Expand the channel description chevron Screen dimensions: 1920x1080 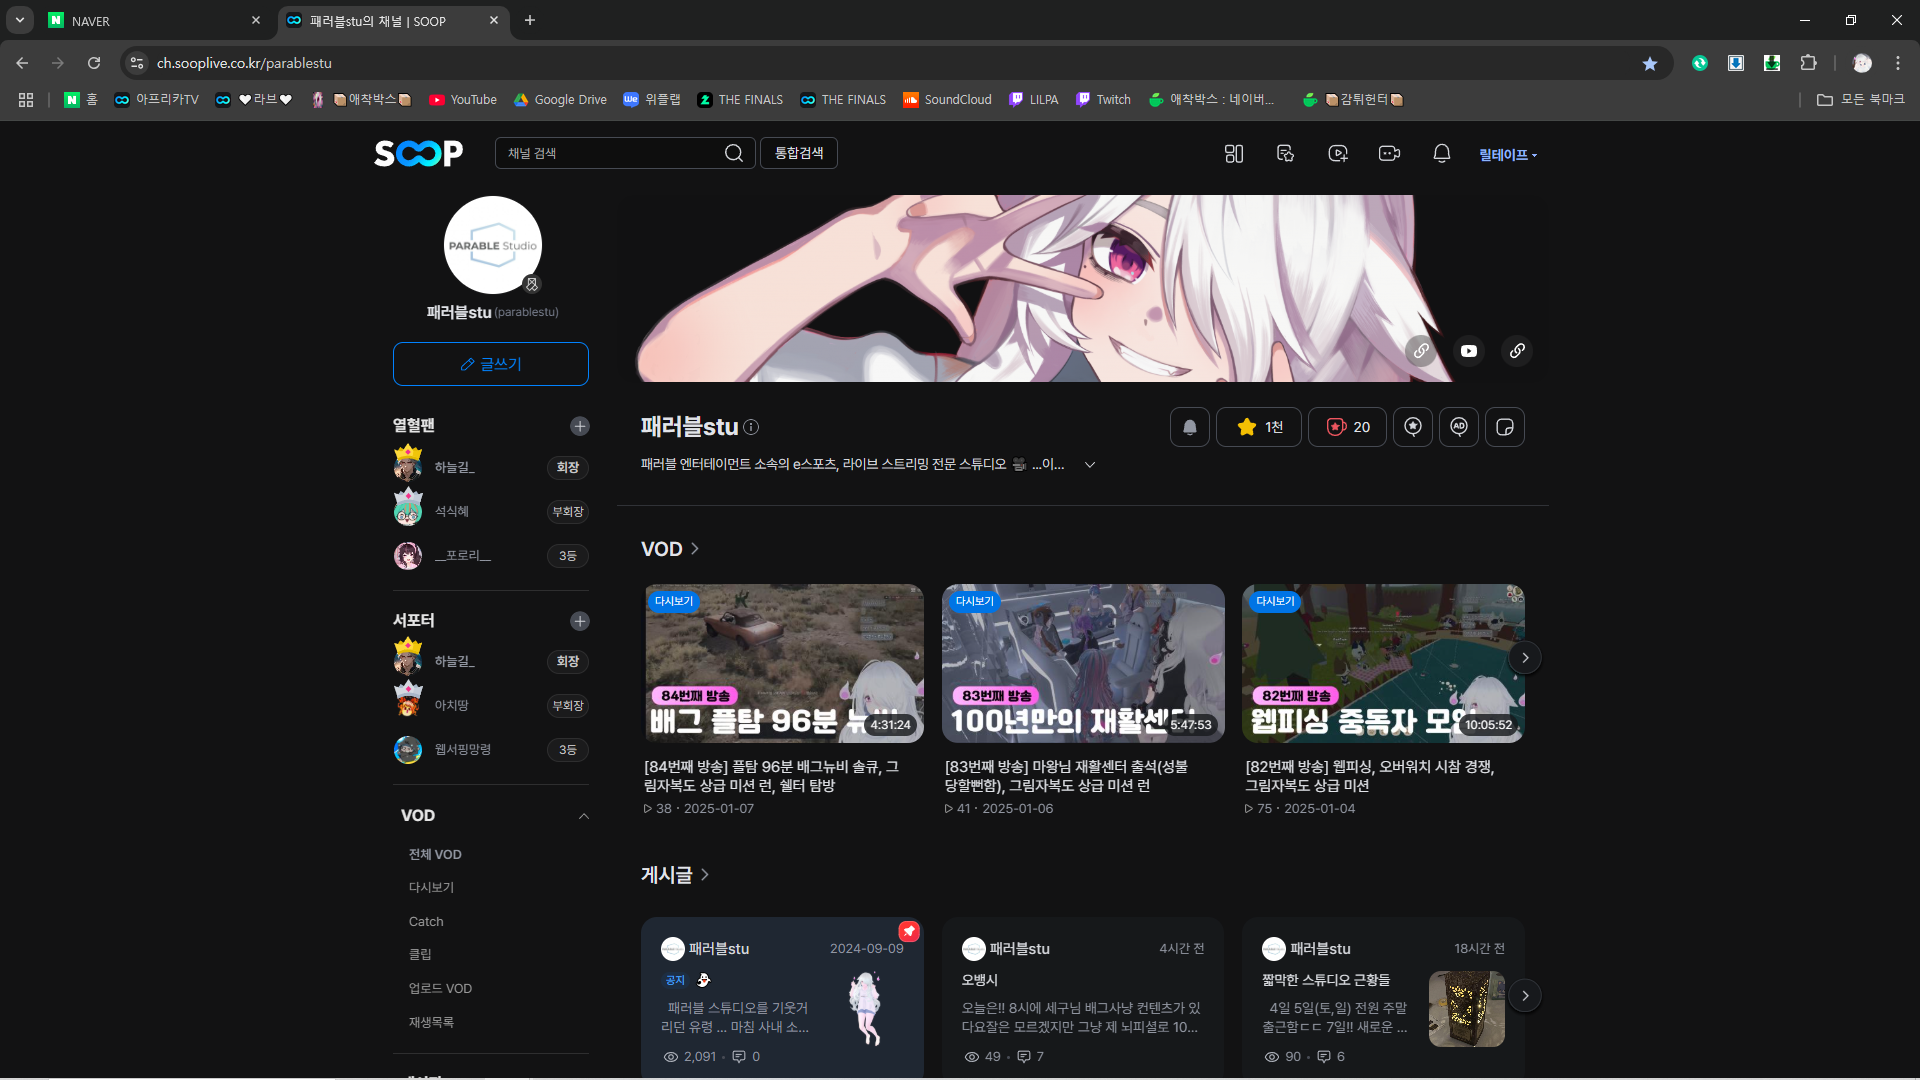tap(1090, 465)
